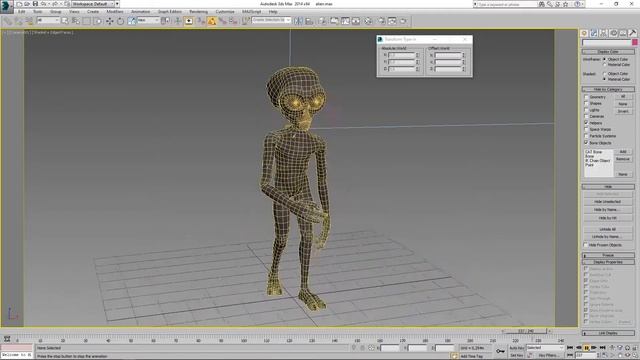This screenshot has height=360, width=640.
Task: Go to start of animation
Action: 570,348
